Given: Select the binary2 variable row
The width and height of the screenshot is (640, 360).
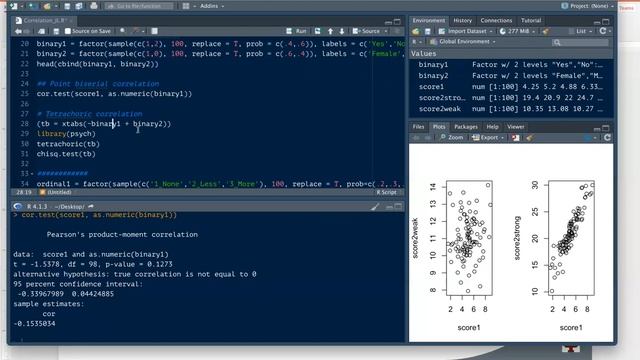Looking at the screenshot, I should click(x=511, y=76).
